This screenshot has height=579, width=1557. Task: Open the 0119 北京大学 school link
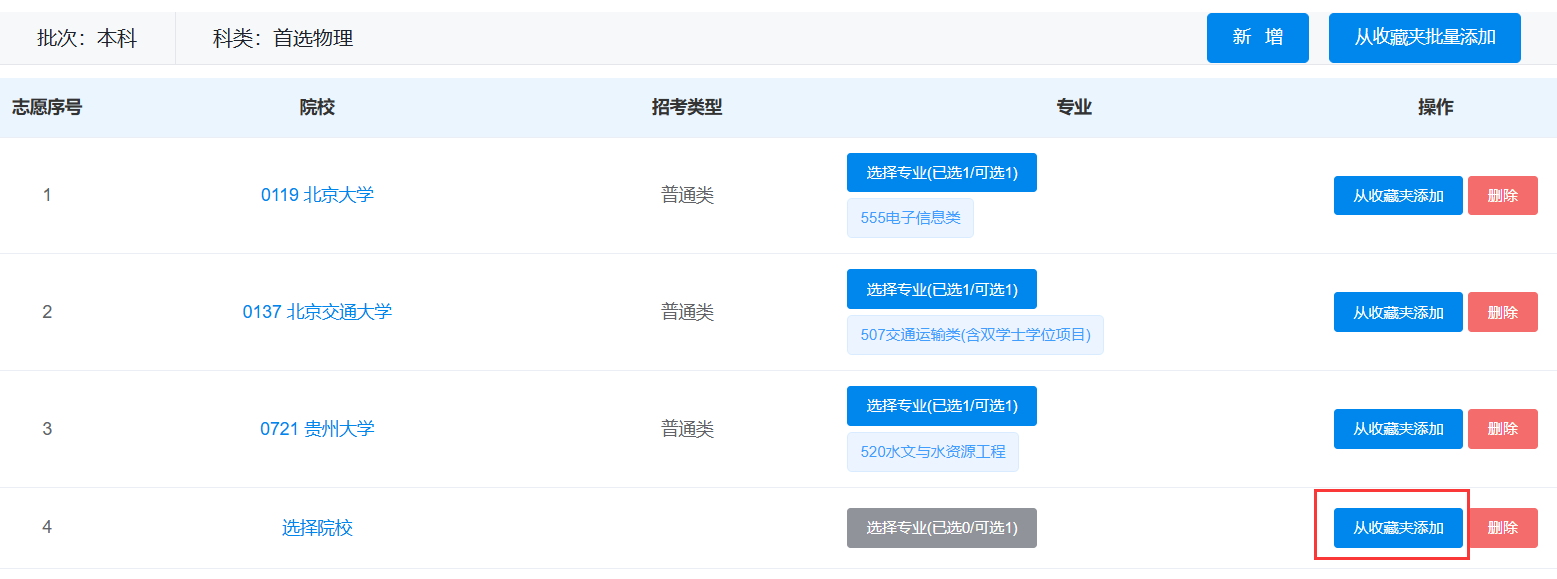[x=317, y=195]
